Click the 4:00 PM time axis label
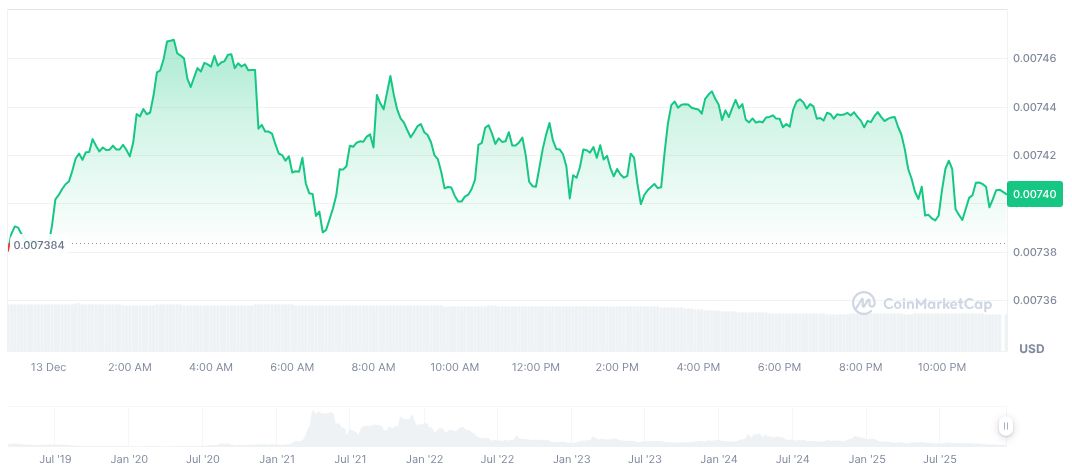 pos(698,367)
